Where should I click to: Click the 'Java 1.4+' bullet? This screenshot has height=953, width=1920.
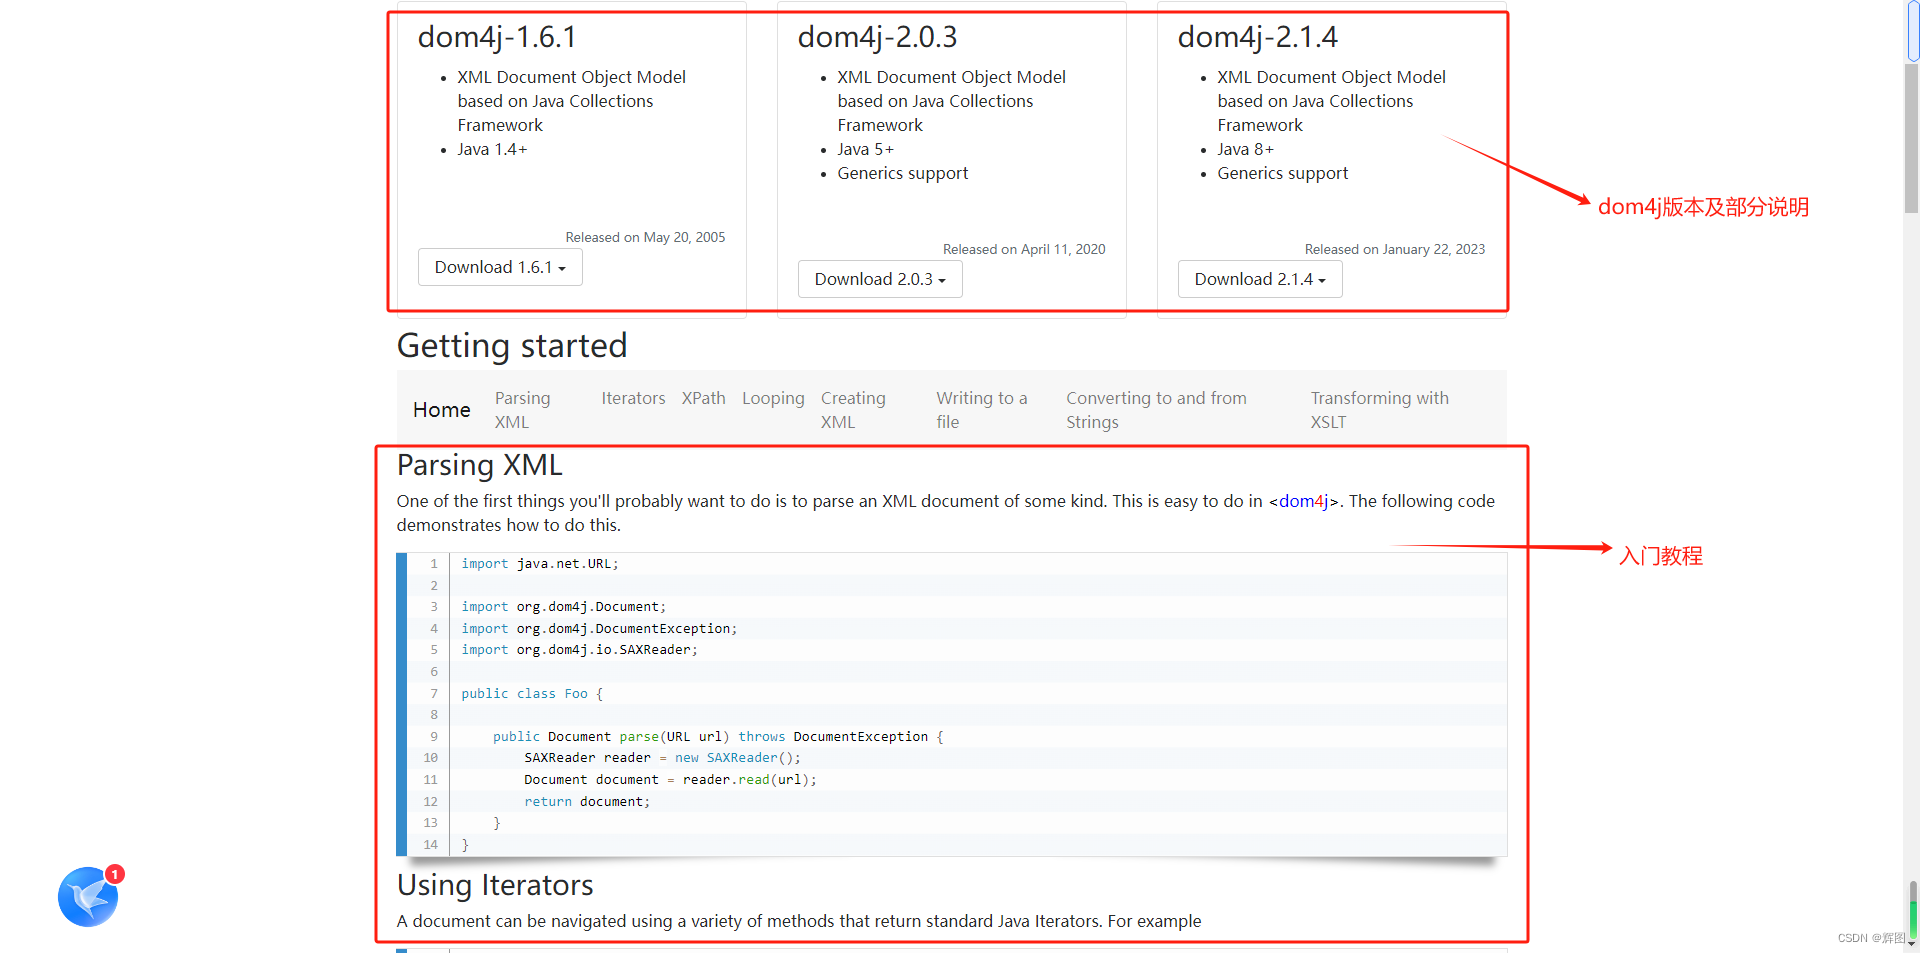[492, 149]
